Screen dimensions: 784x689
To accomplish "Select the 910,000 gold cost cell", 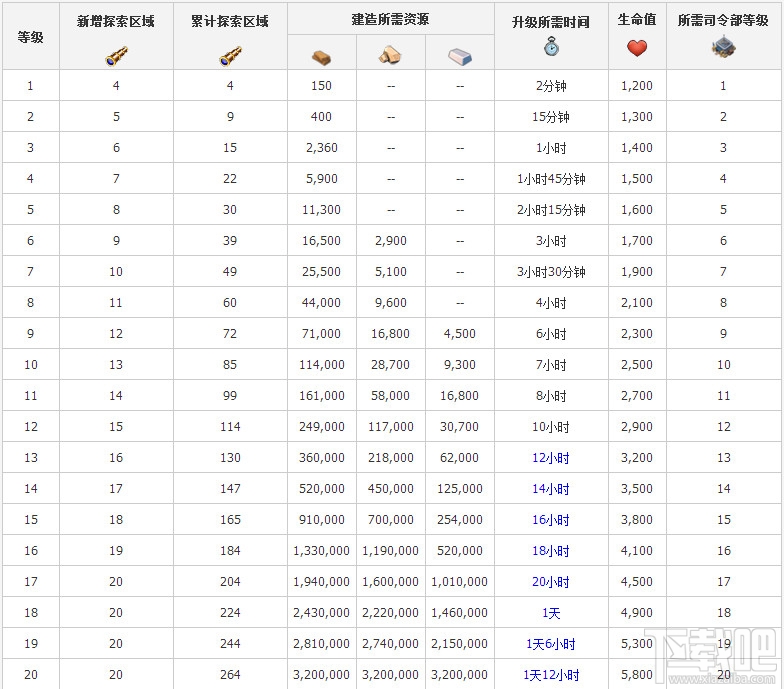I will tap(322, 520).
